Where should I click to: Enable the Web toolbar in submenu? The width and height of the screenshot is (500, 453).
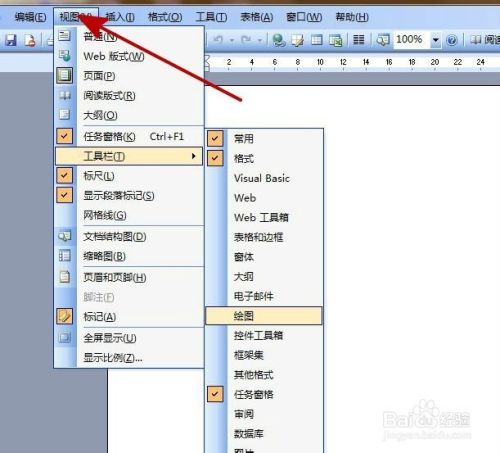coord(264,198)
